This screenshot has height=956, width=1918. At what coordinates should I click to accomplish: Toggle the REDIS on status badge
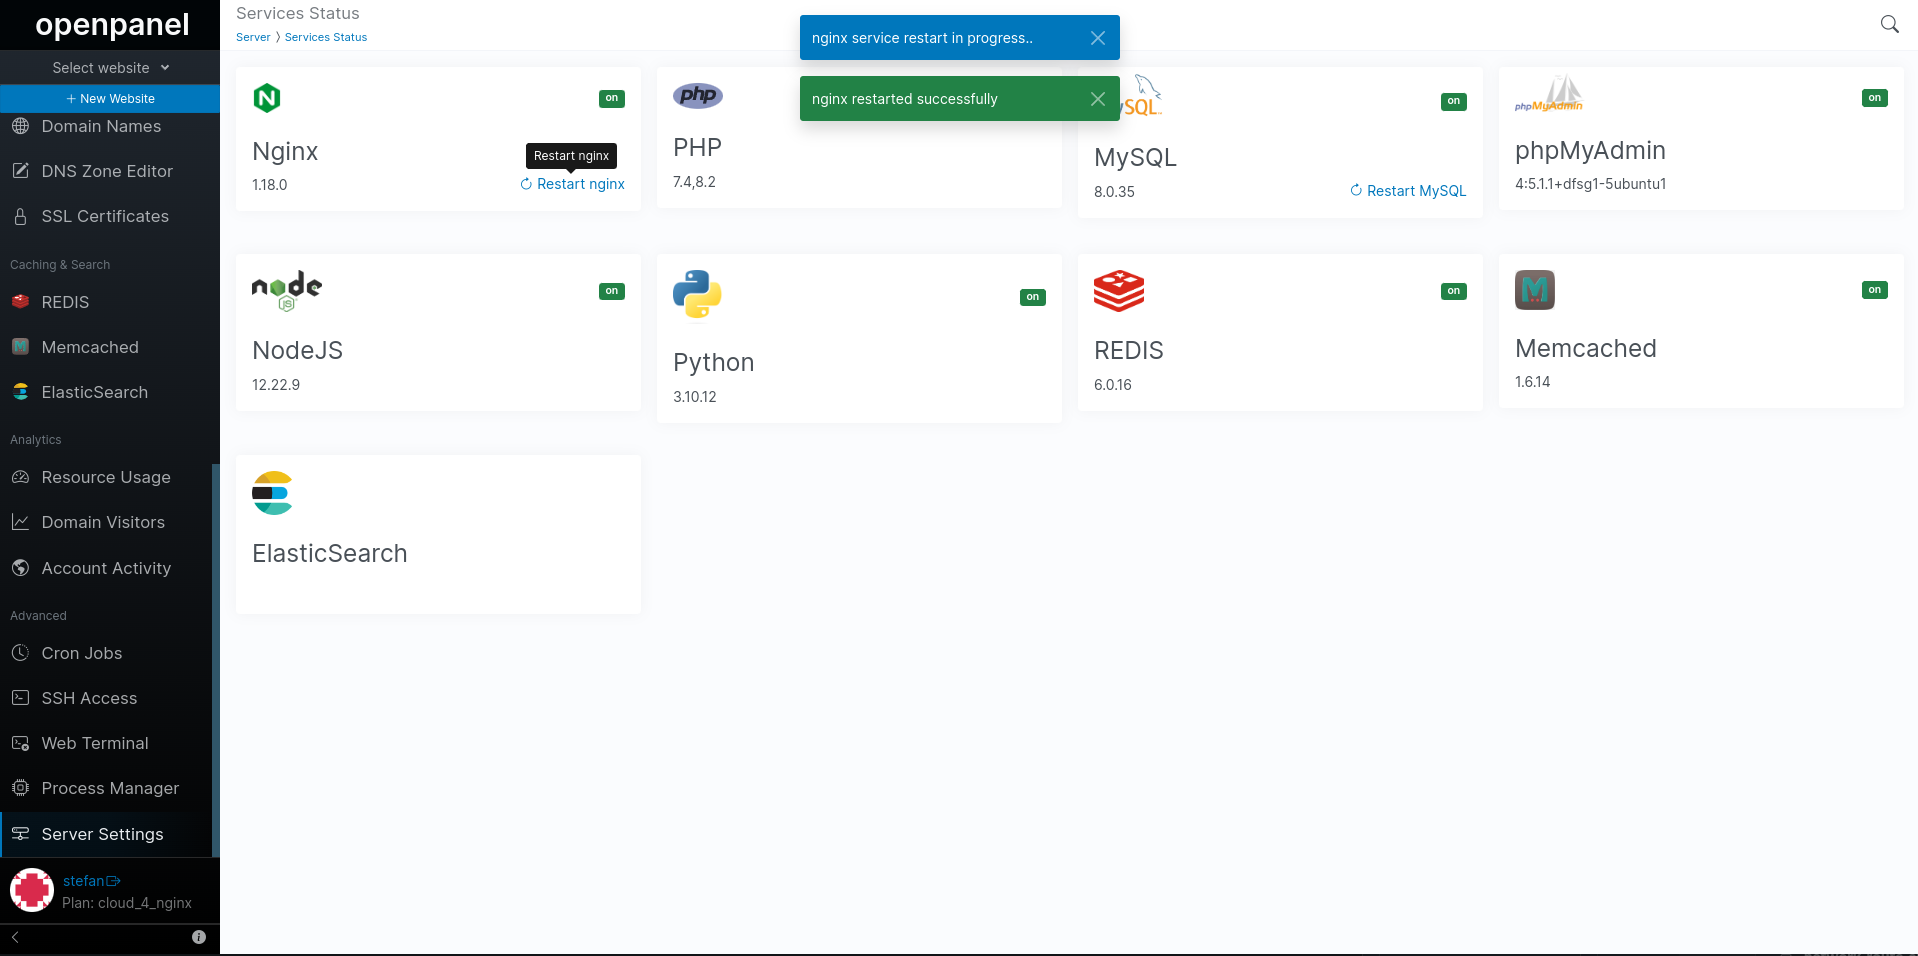(x=1454, y=291)
